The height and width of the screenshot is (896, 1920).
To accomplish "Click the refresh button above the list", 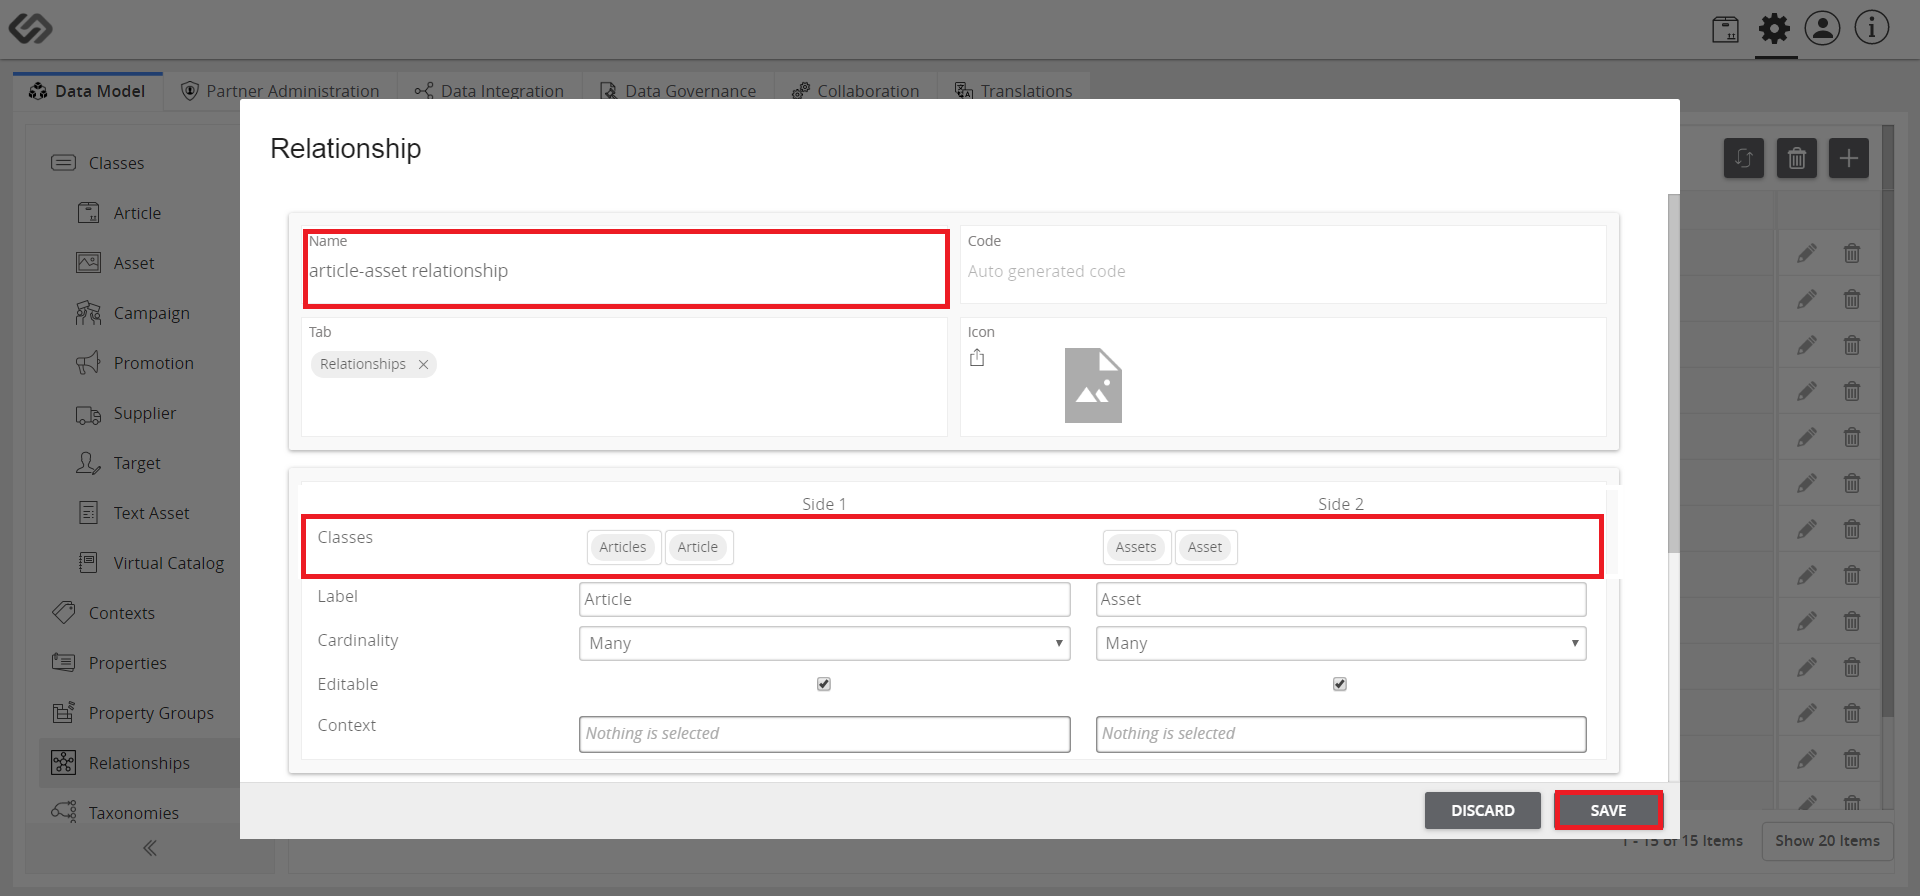I will (x=1744, y=158).
